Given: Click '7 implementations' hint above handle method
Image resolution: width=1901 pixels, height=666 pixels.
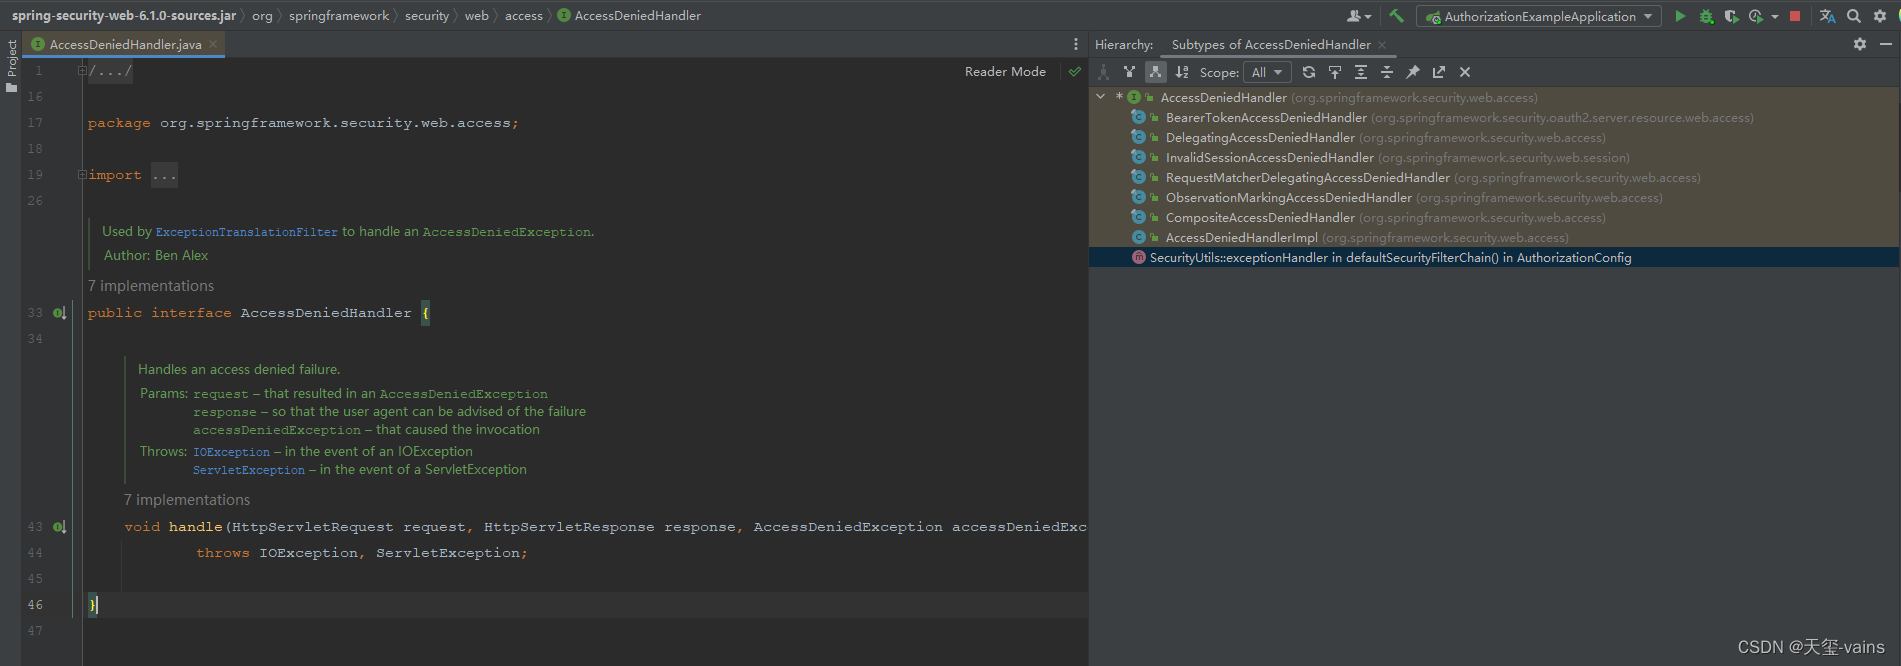Looking at the screenshot, I should (187, 500).
